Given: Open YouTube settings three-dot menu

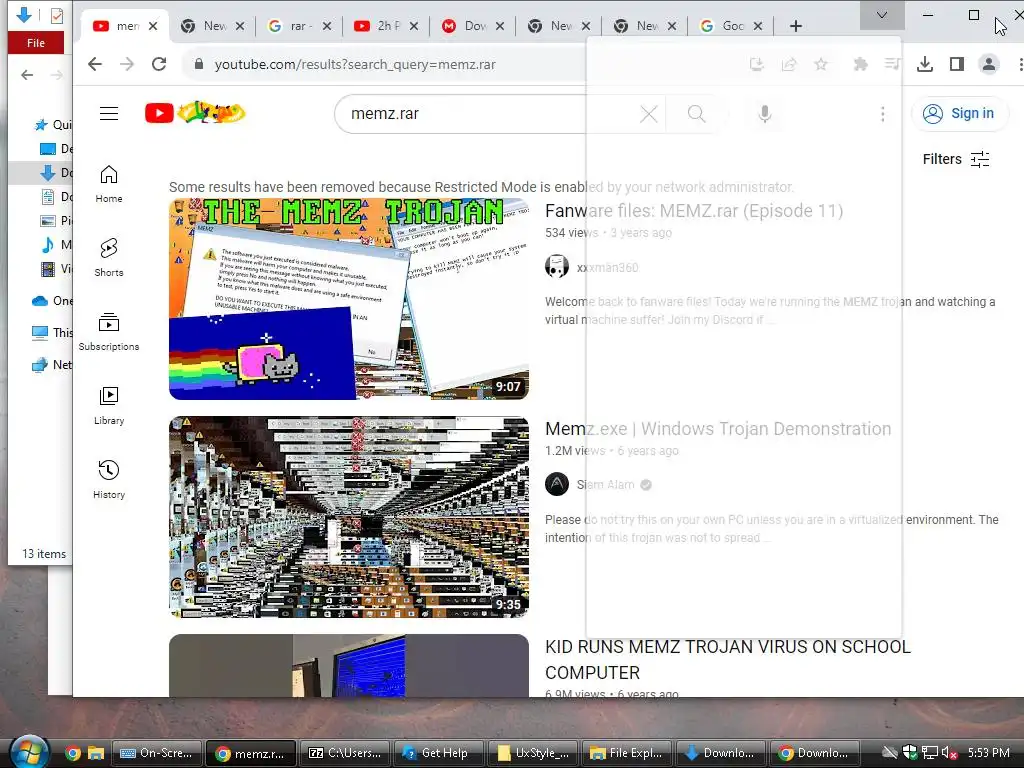Looking at the screenshot, I should (882, 114).
